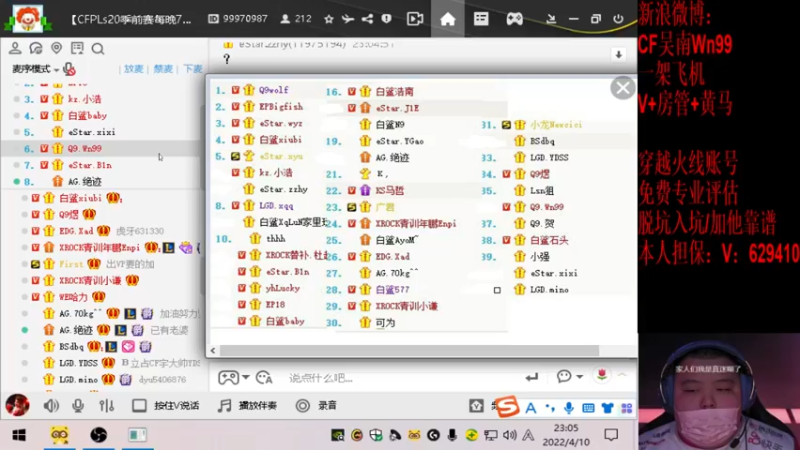Open the channel avatar logo

[28, 18]
